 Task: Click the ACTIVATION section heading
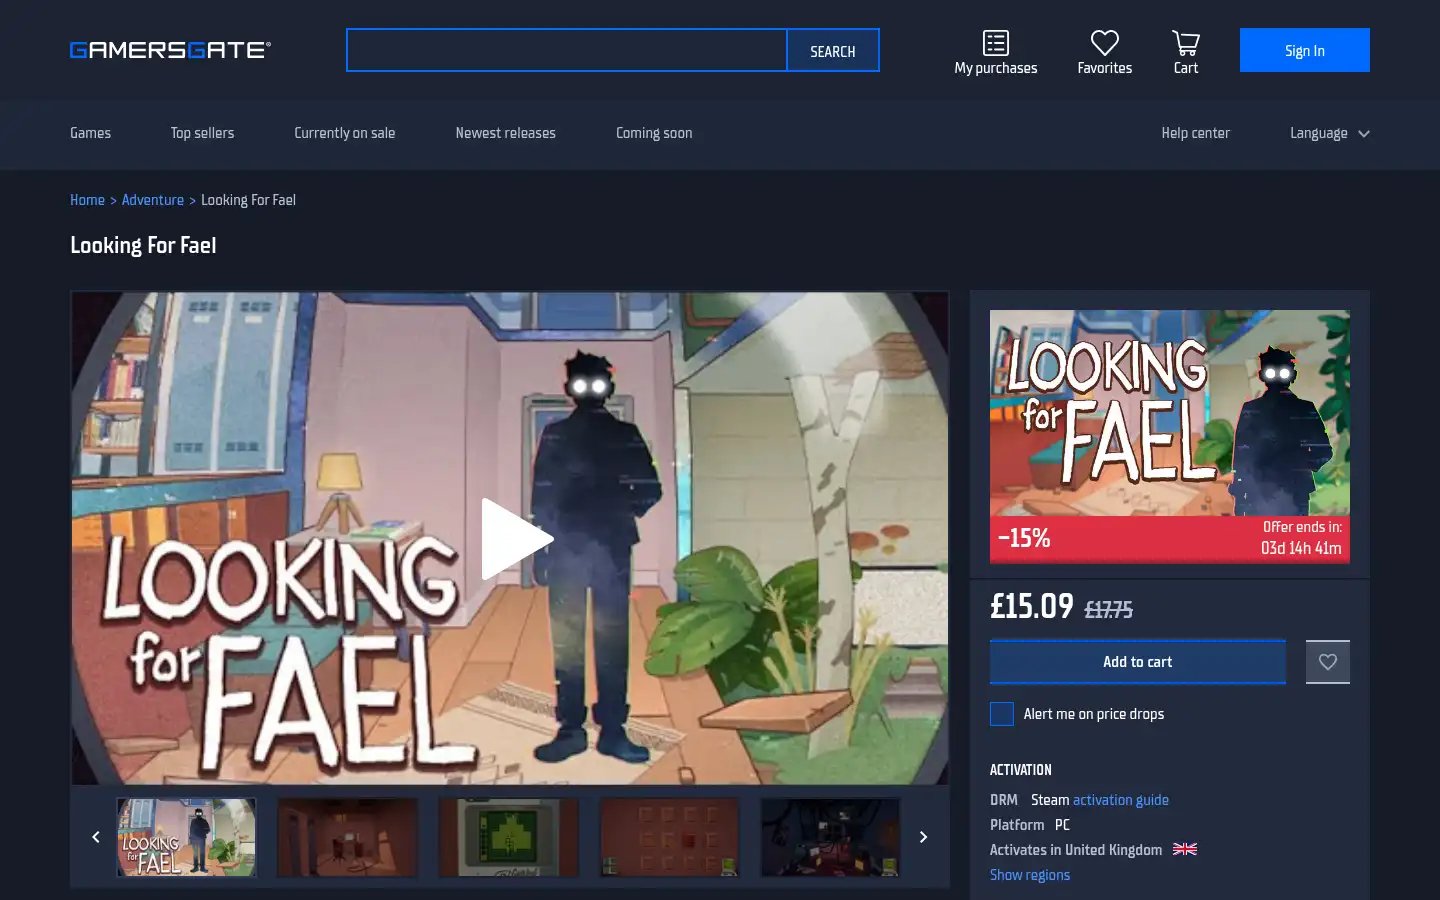tap(1021, 770)
